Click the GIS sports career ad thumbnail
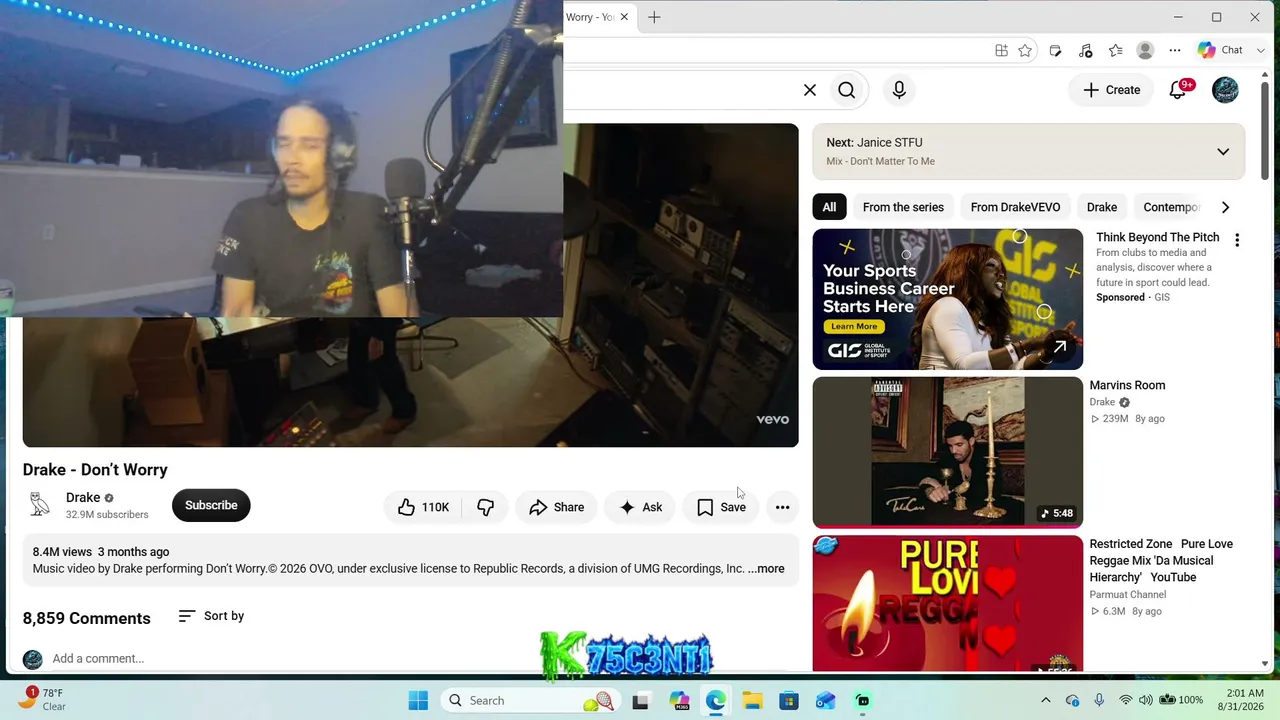The width and height of the screenshot is (1280, 720). [947, 299]
